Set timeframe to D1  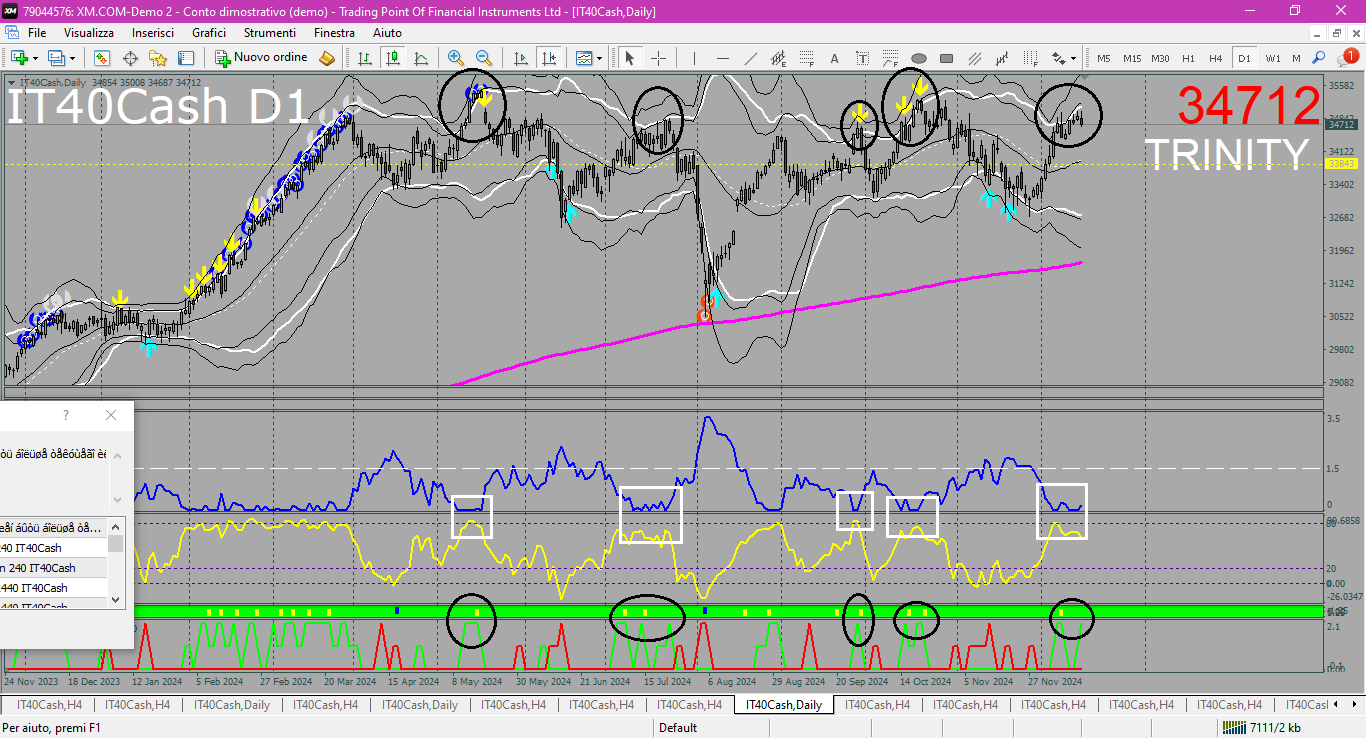(1244, 58)
